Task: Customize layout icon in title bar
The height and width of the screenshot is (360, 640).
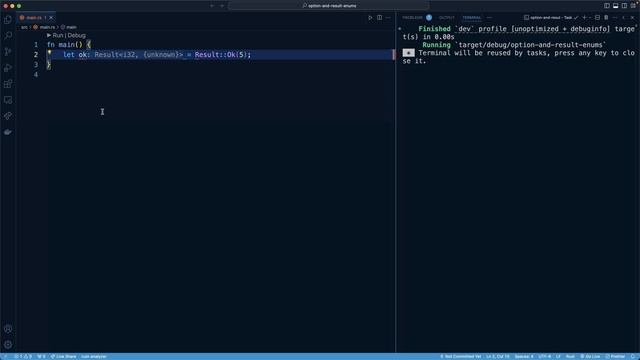Action: click(633, 6)
